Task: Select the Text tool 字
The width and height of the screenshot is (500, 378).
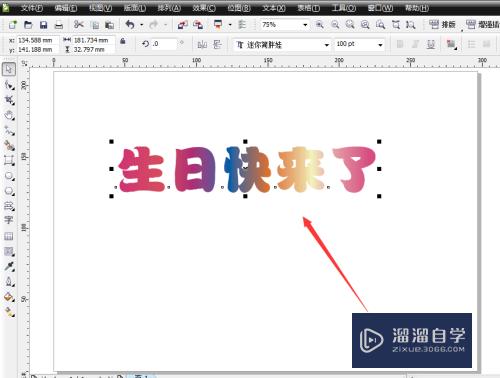Action: [9, 220]
